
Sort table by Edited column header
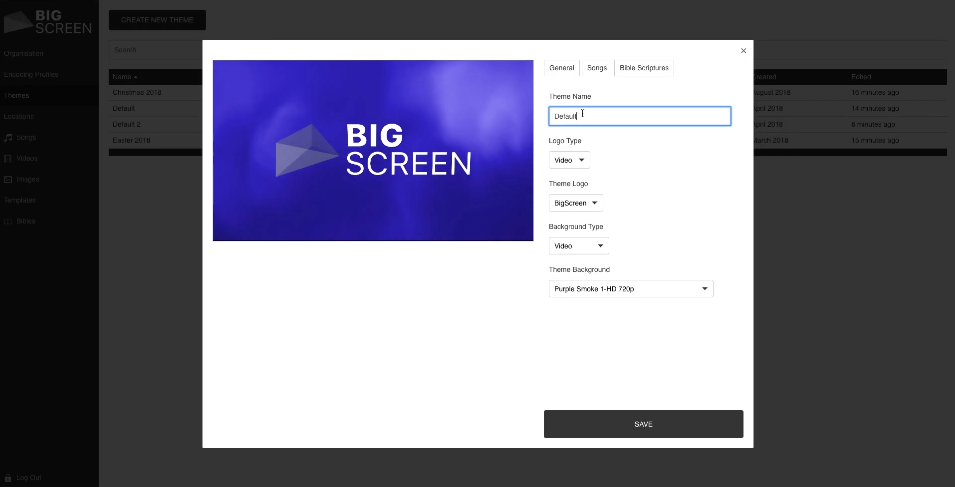click(861, 77)
